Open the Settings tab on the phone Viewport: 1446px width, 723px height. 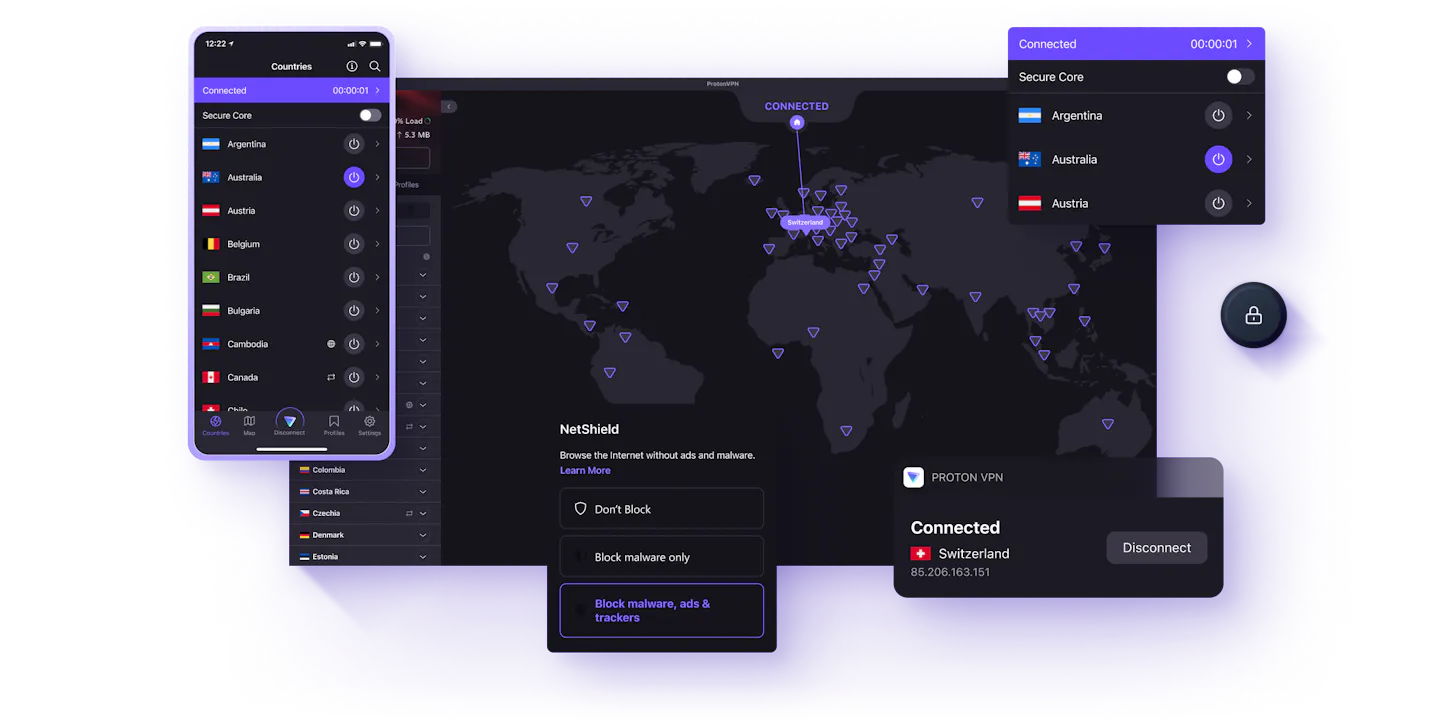369,426
